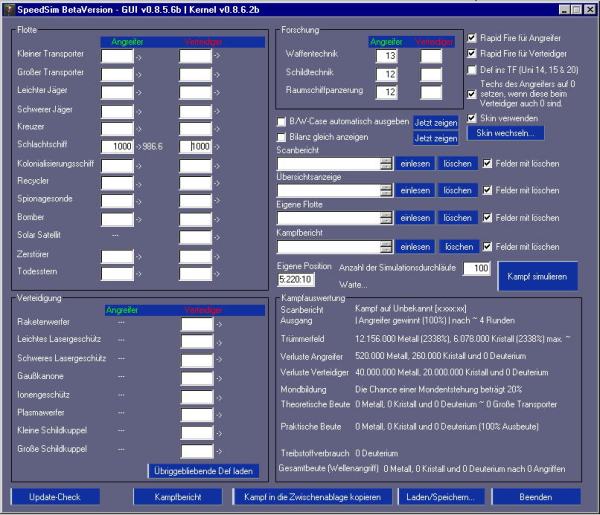Click Jetzt zeigen next to Bilanz
Screen dimensions: 600x515
pyautogui.click(x=436, y=139)
